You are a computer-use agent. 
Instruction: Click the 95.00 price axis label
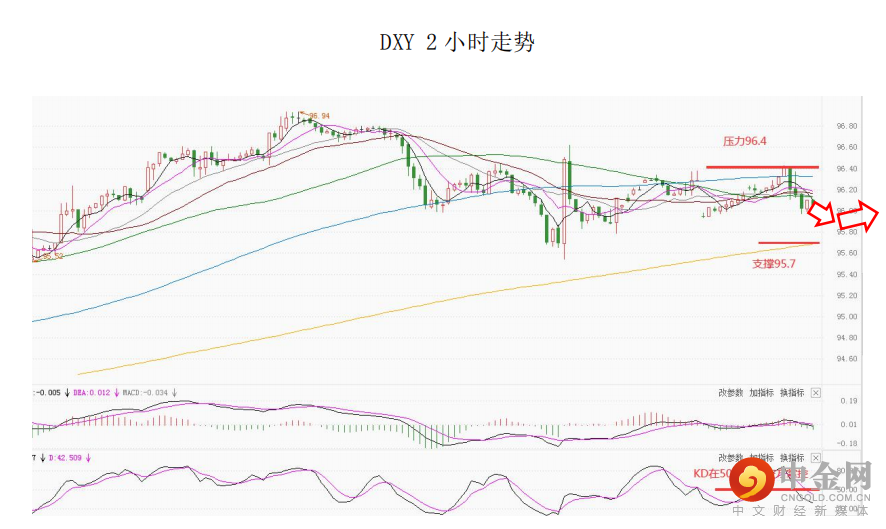(x=846, y=316)
